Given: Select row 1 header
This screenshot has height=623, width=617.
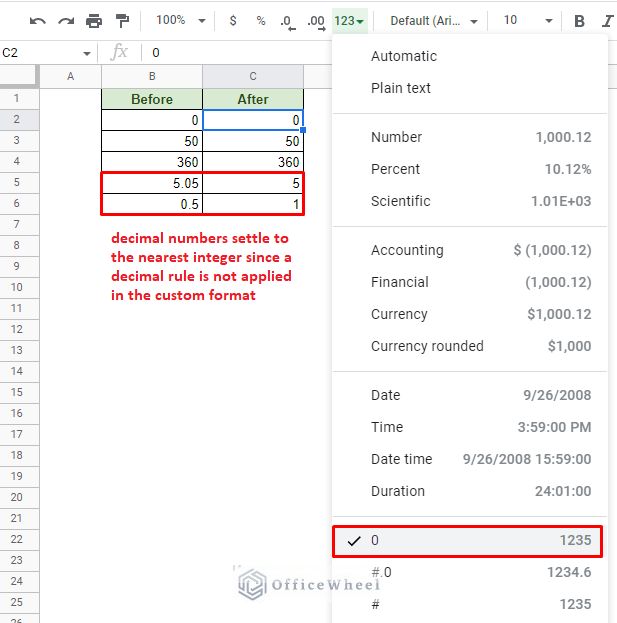Looking at the screenshot, I should pyautogui.click(x=19, y=99).
